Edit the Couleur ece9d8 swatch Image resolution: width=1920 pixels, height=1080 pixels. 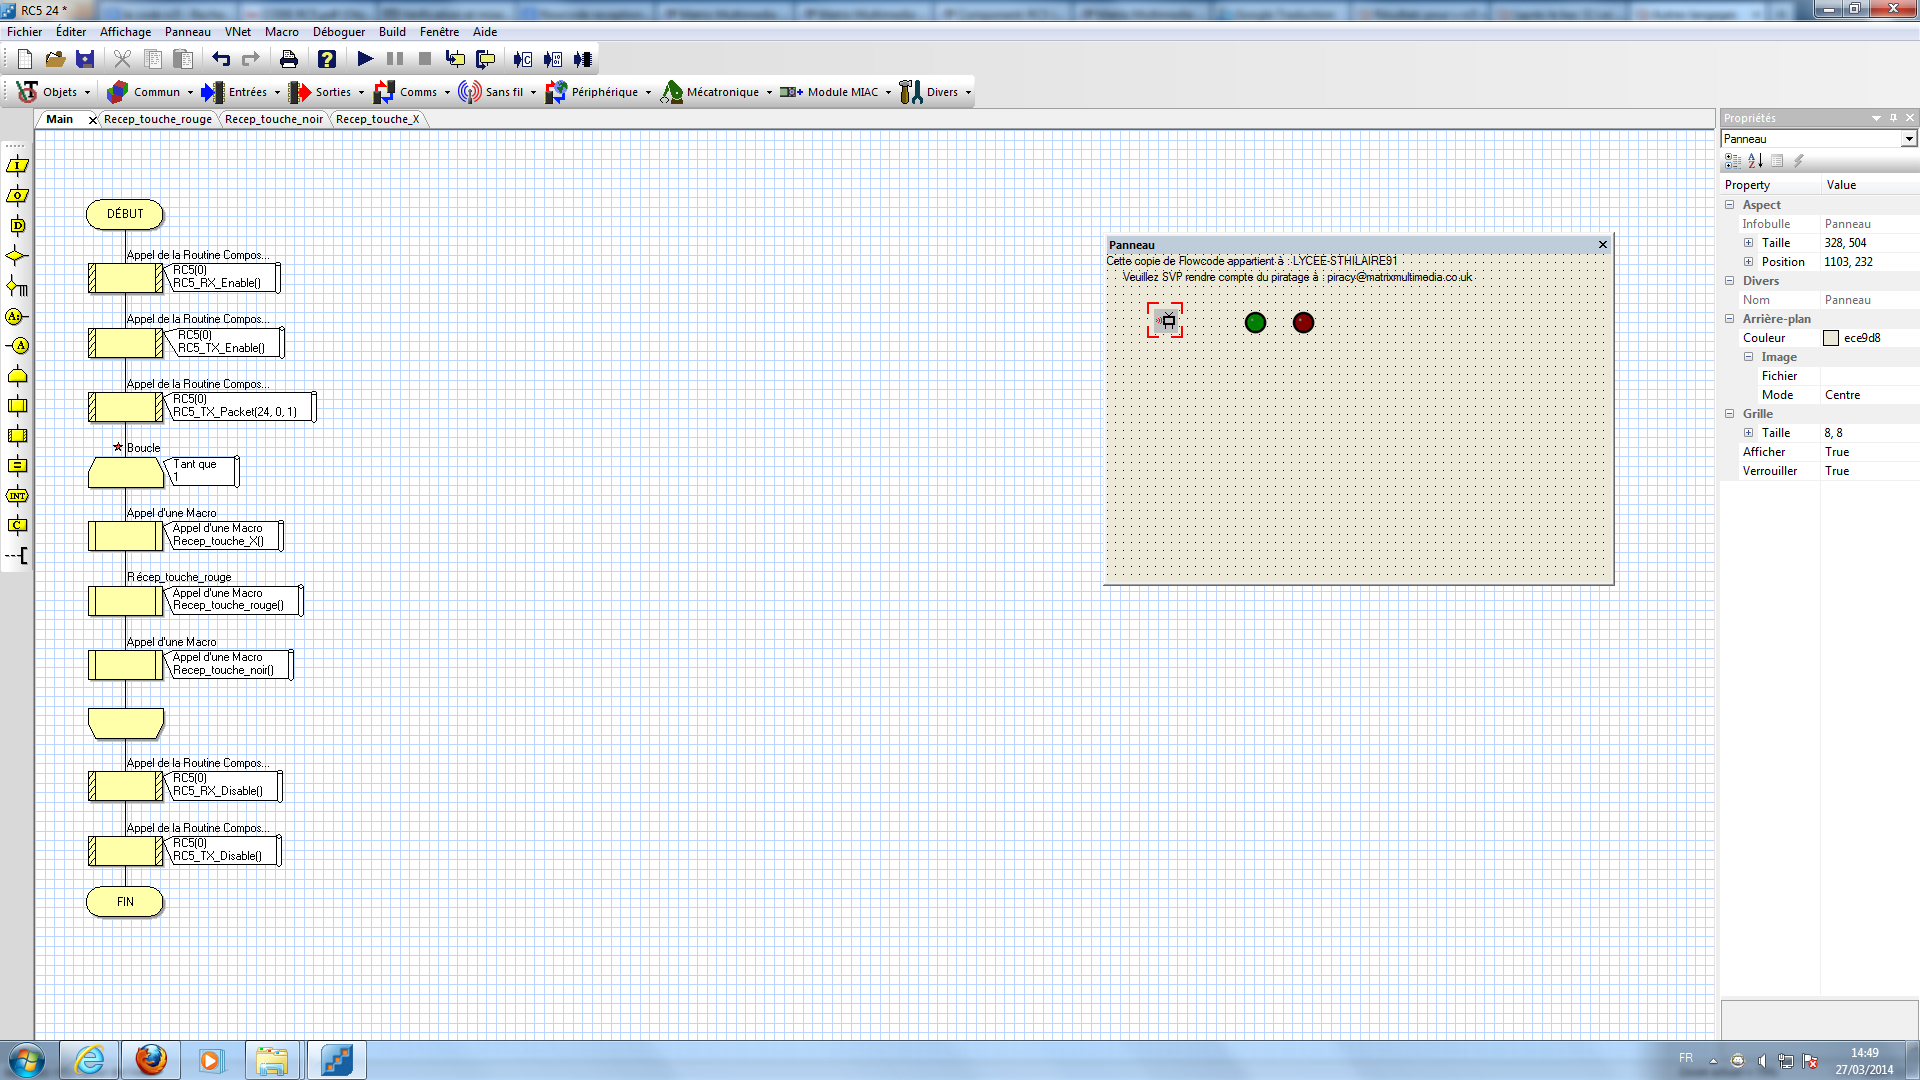click(x=1831, y=337)
